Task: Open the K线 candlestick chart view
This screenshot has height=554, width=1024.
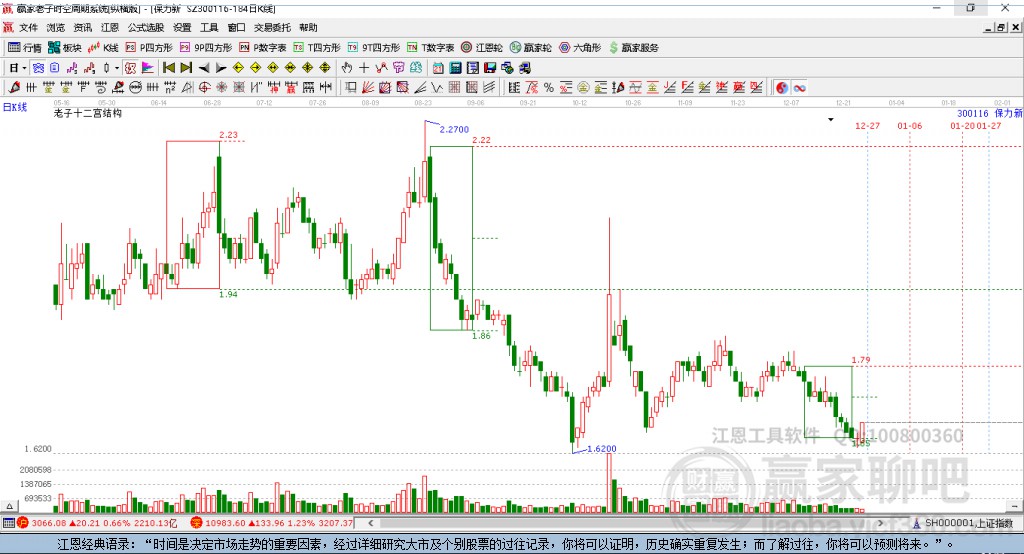Action: pyautogui.click(x=104, y=47)
